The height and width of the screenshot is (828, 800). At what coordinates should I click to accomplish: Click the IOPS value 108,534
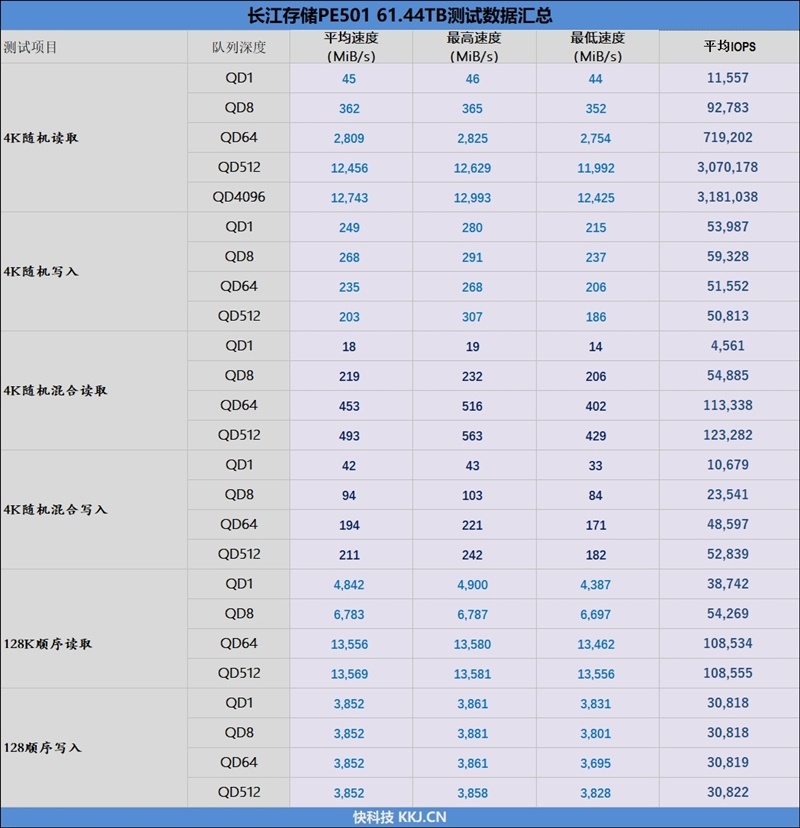coord(728,643)
